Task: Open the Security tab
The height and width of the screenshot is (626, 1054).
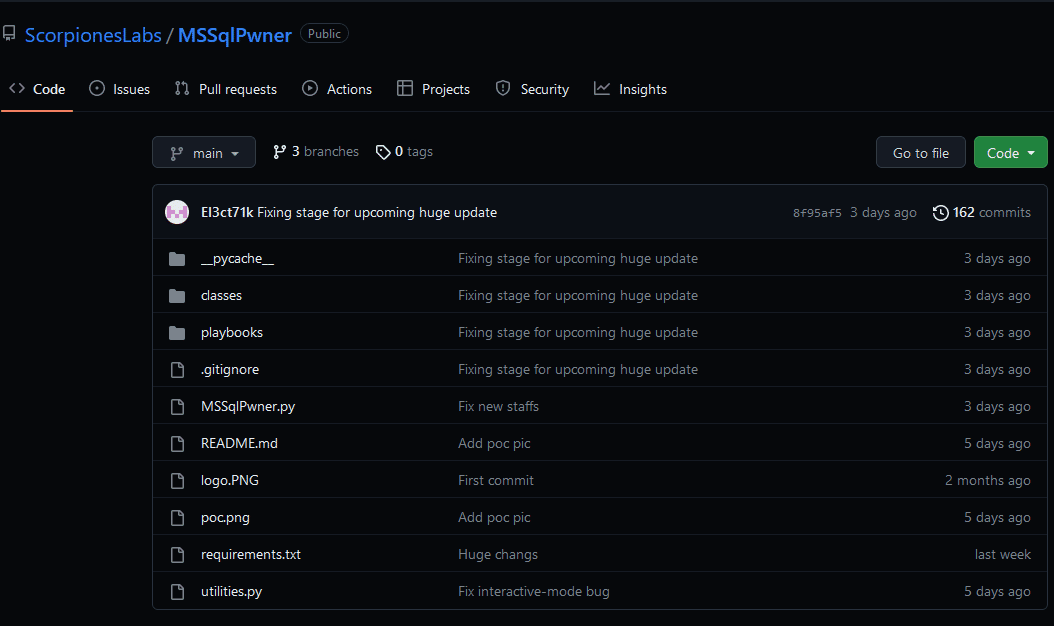Action: pos(532,89)
